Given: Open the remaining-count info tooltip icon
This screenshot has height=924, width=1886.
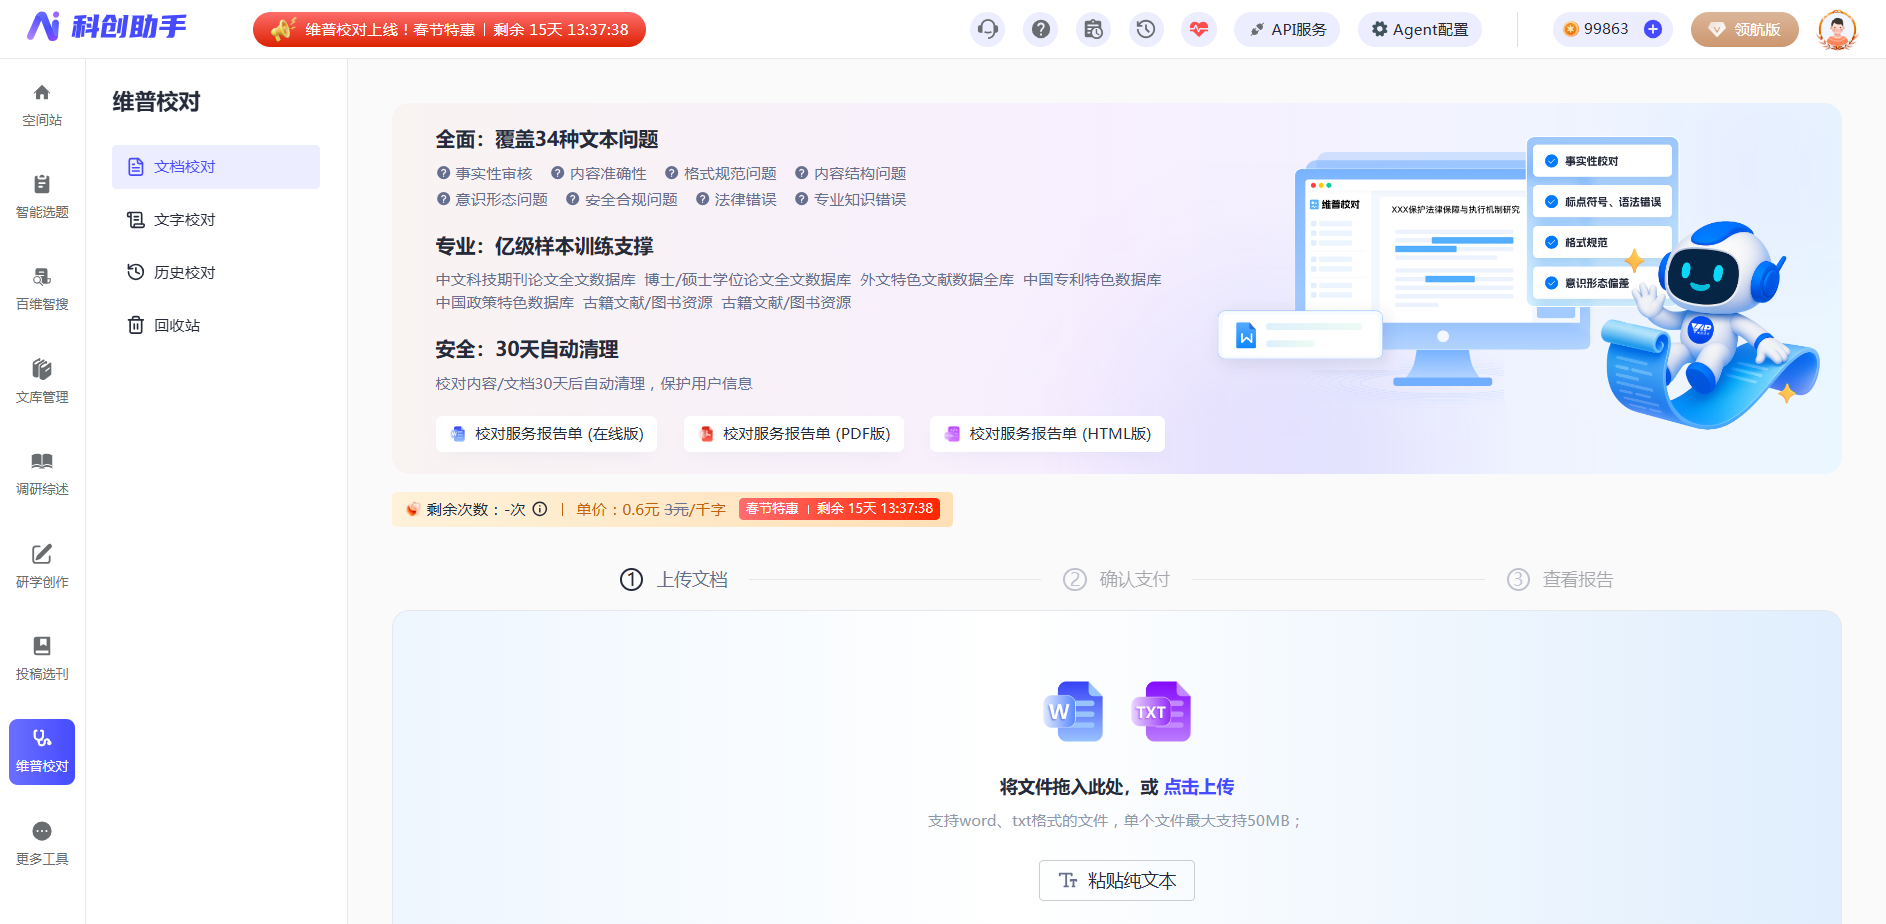Looking at the screenshot, I should click(540, 509).
